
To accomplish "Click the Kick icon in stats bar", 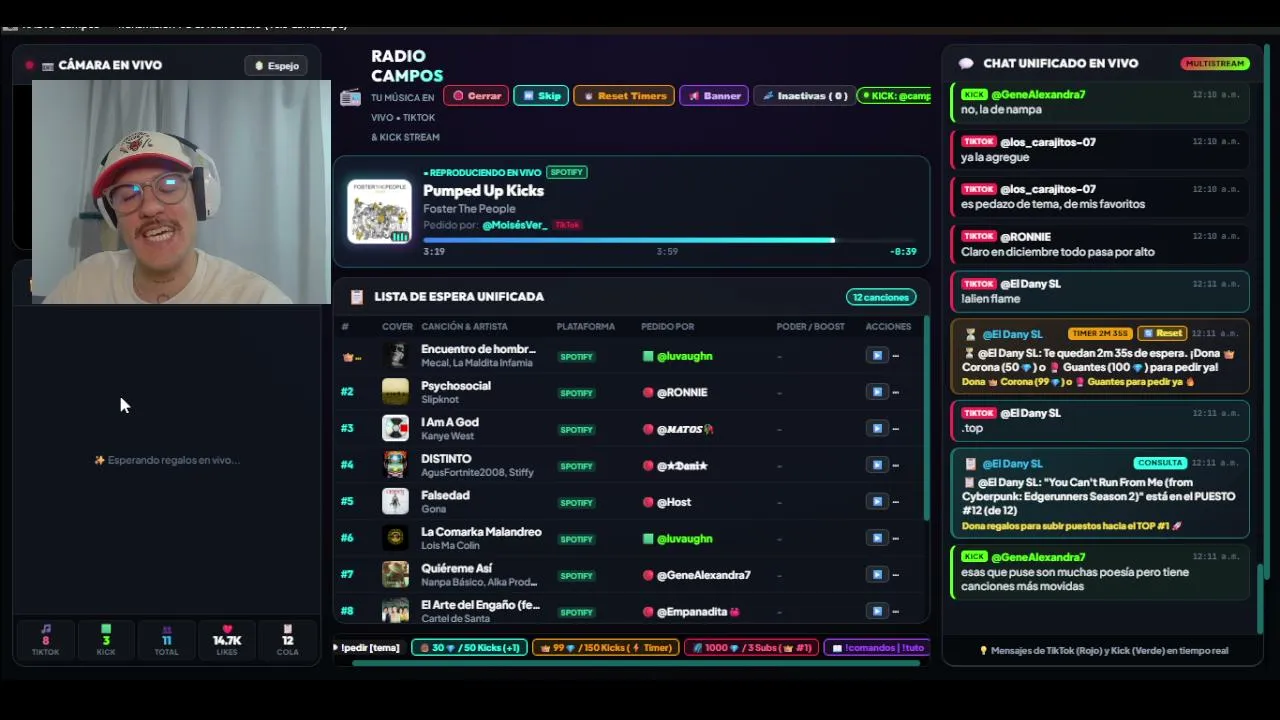I will [x=106, y=629].
